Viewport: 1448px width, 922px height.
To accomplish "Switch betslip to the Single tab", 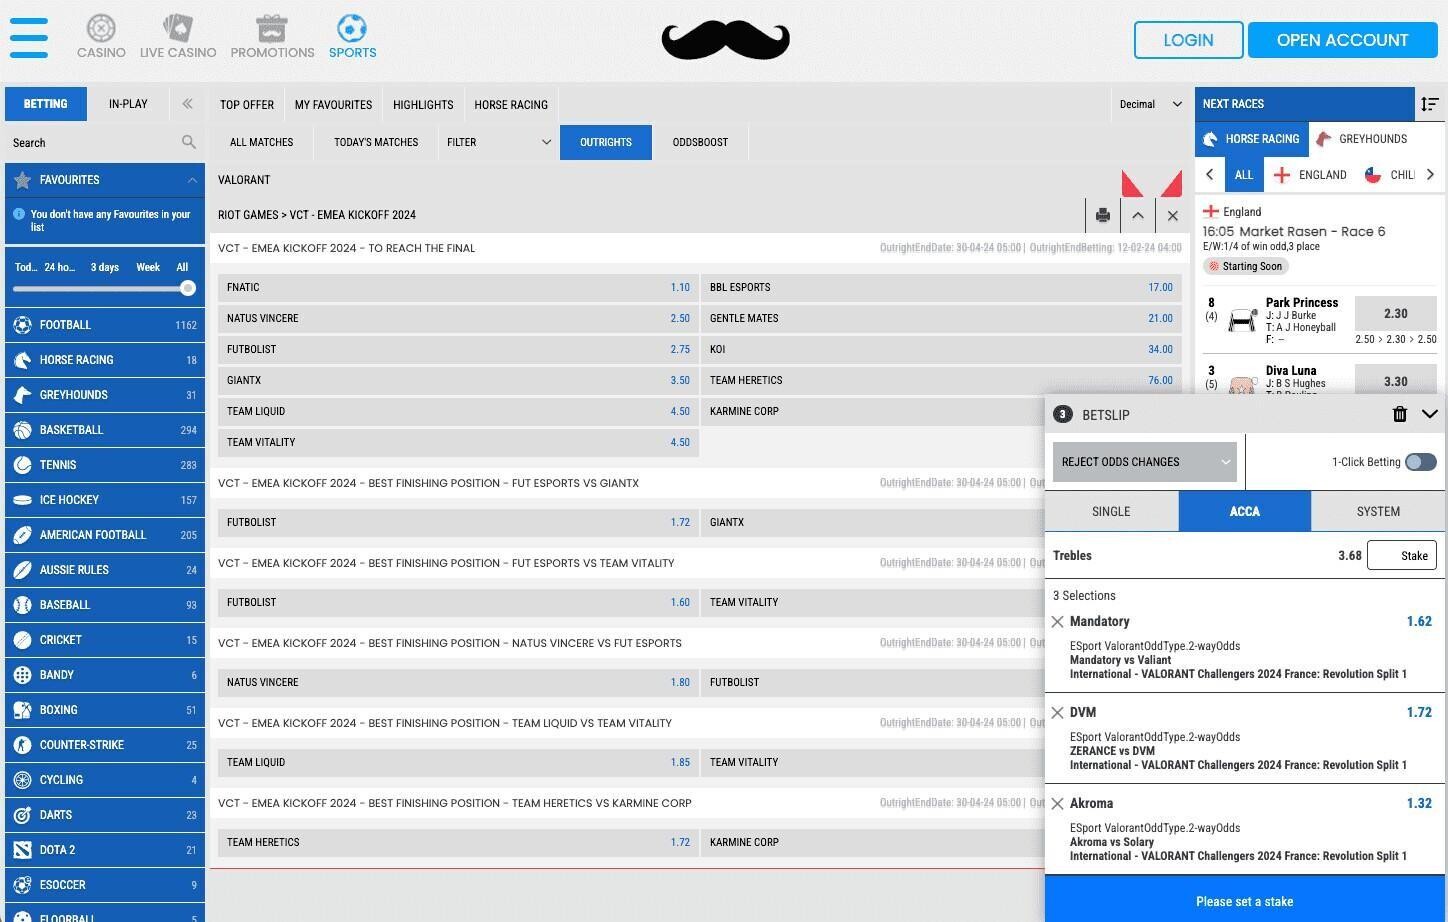I will point(1111,511).
